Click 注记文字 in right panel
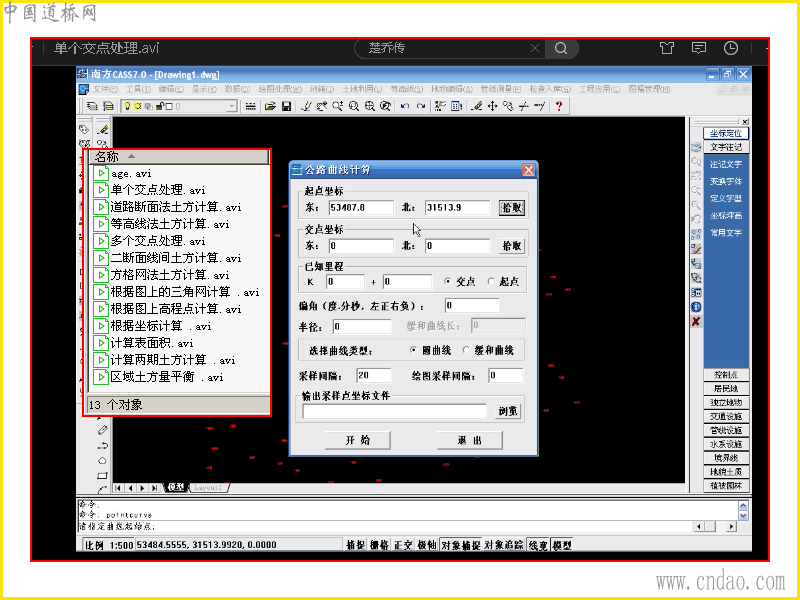 [x=726, y=164]
